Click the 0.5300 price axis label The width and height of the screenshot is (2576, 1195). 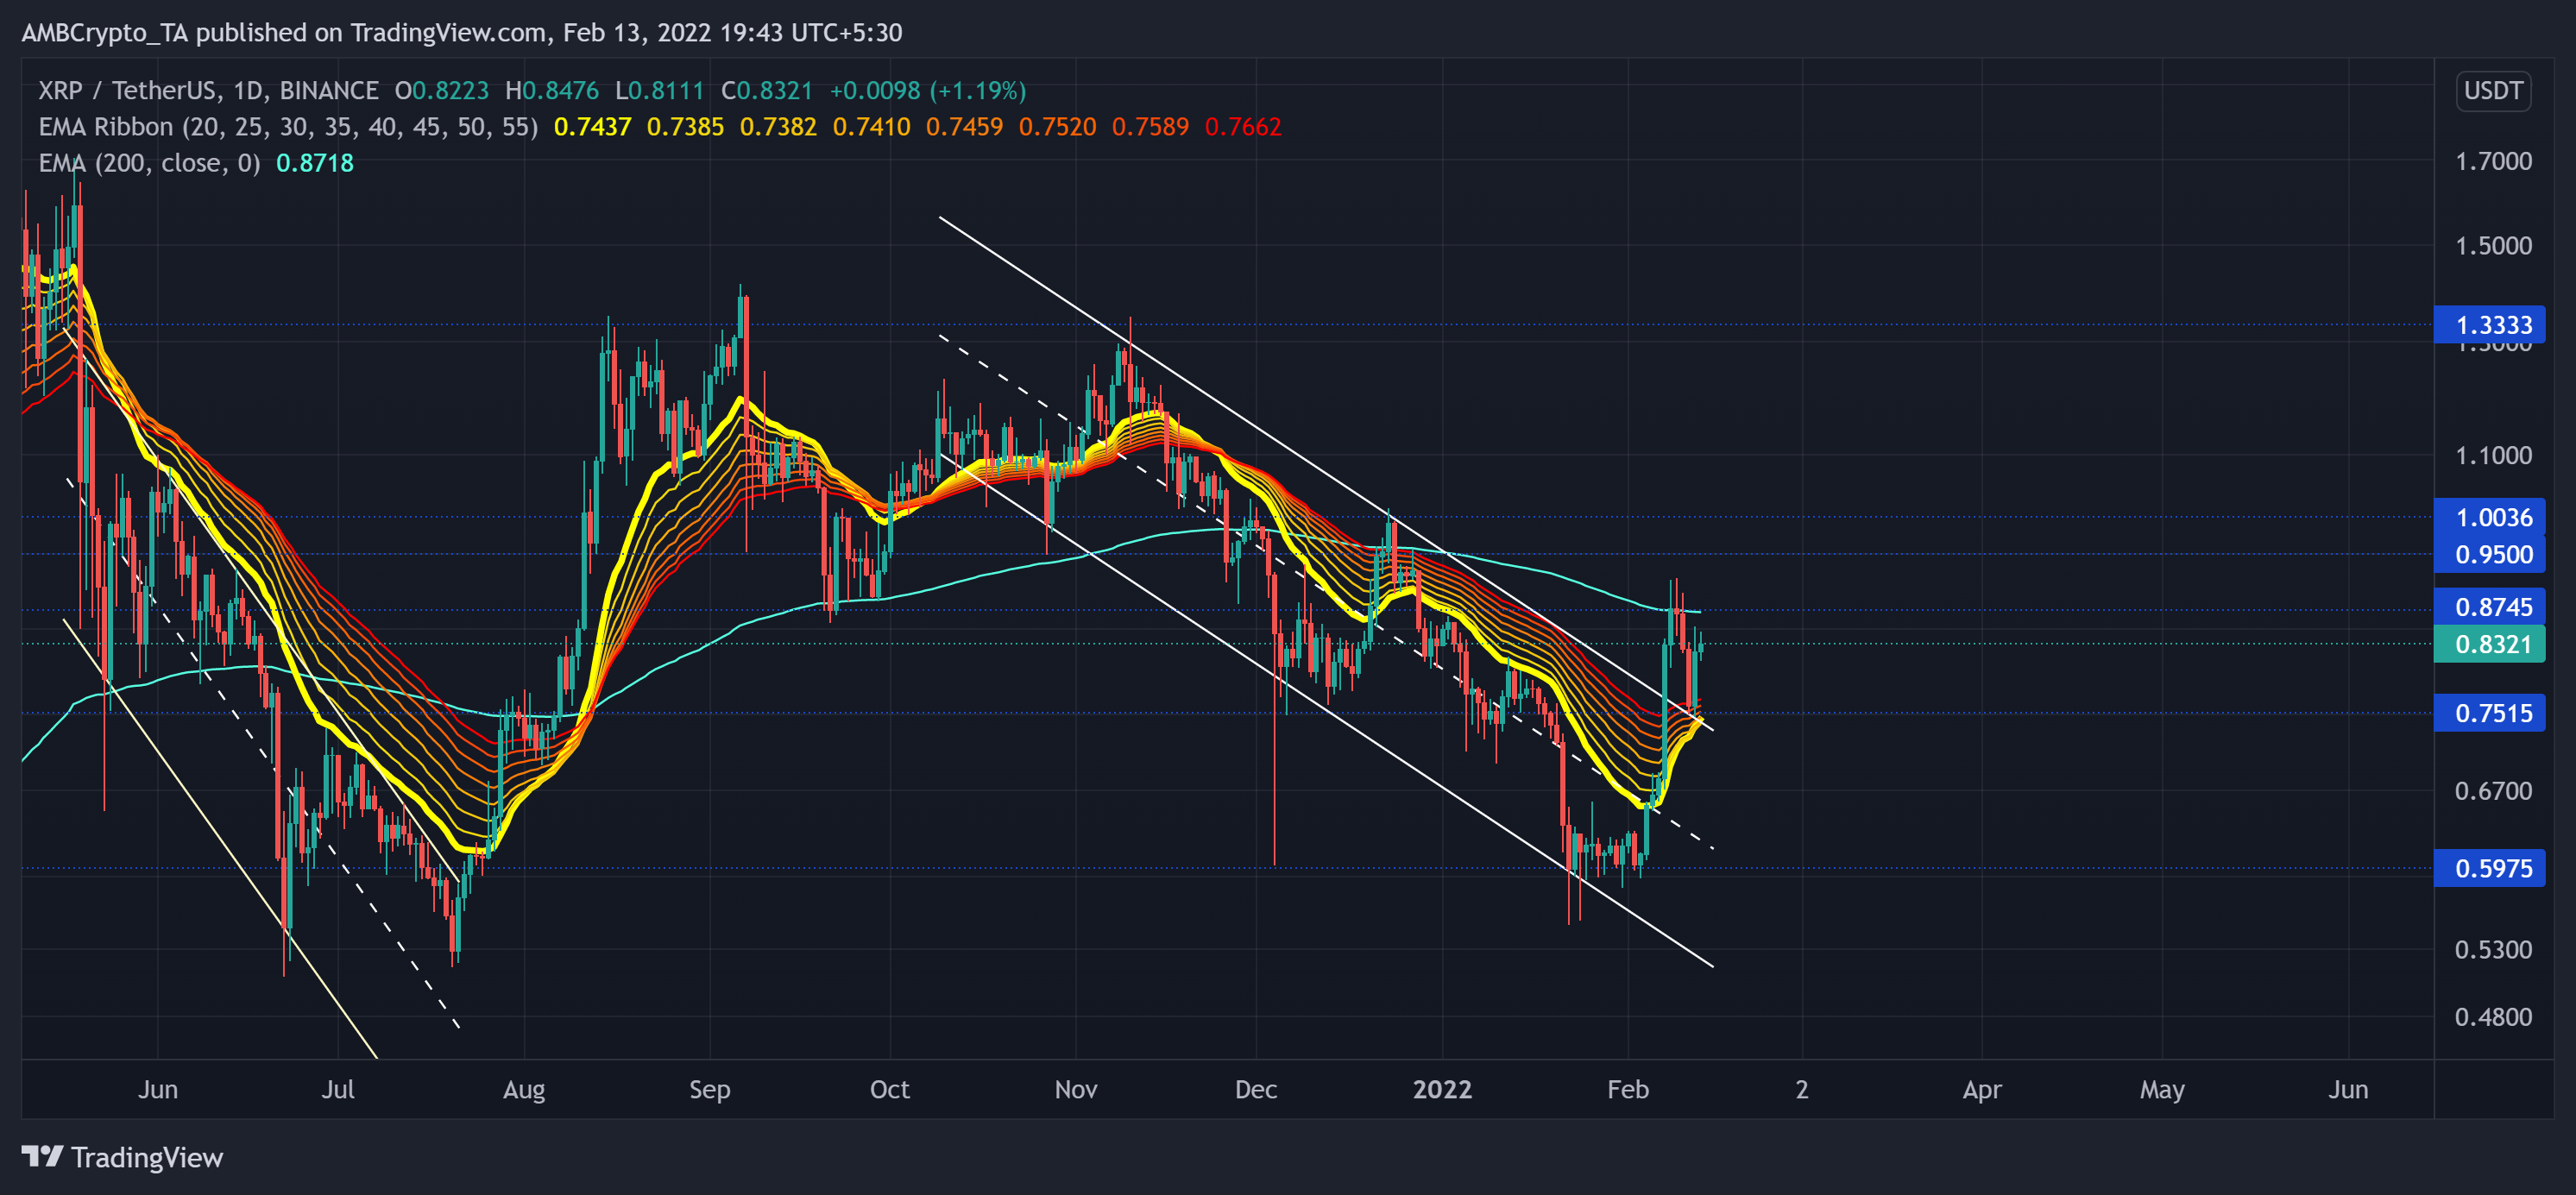[2493, 949]
